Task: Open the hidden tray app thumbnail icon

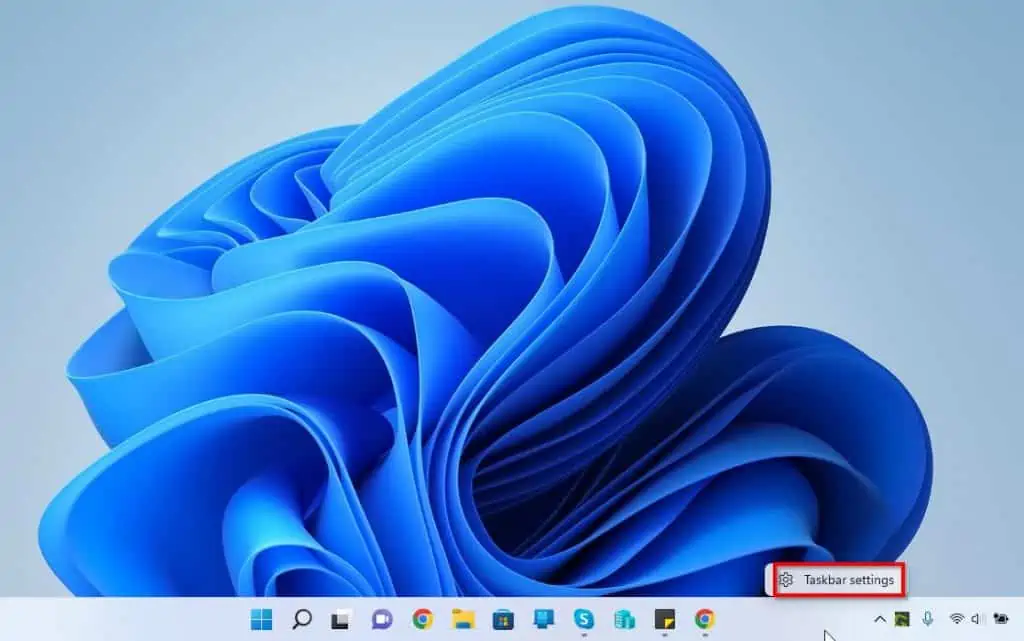Action: (x=901, y=618)
